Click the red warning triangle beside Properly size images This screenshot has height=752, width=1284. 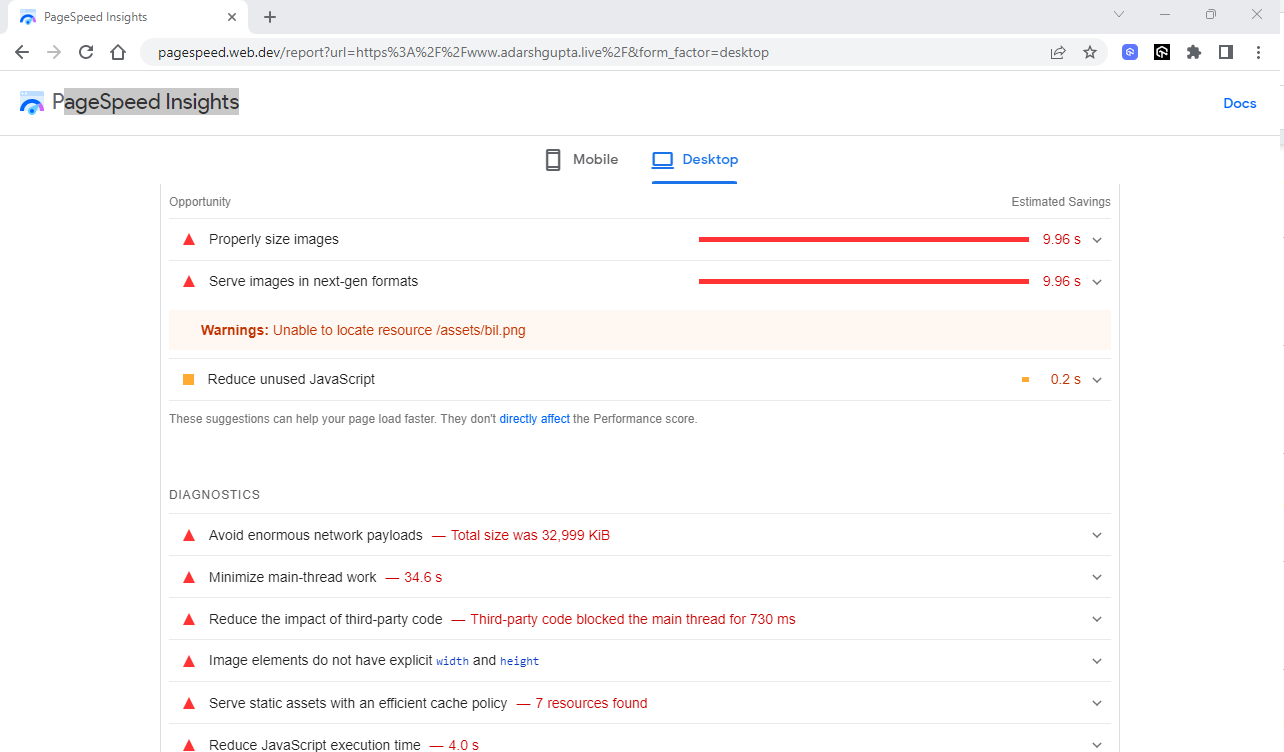point(188,239)
